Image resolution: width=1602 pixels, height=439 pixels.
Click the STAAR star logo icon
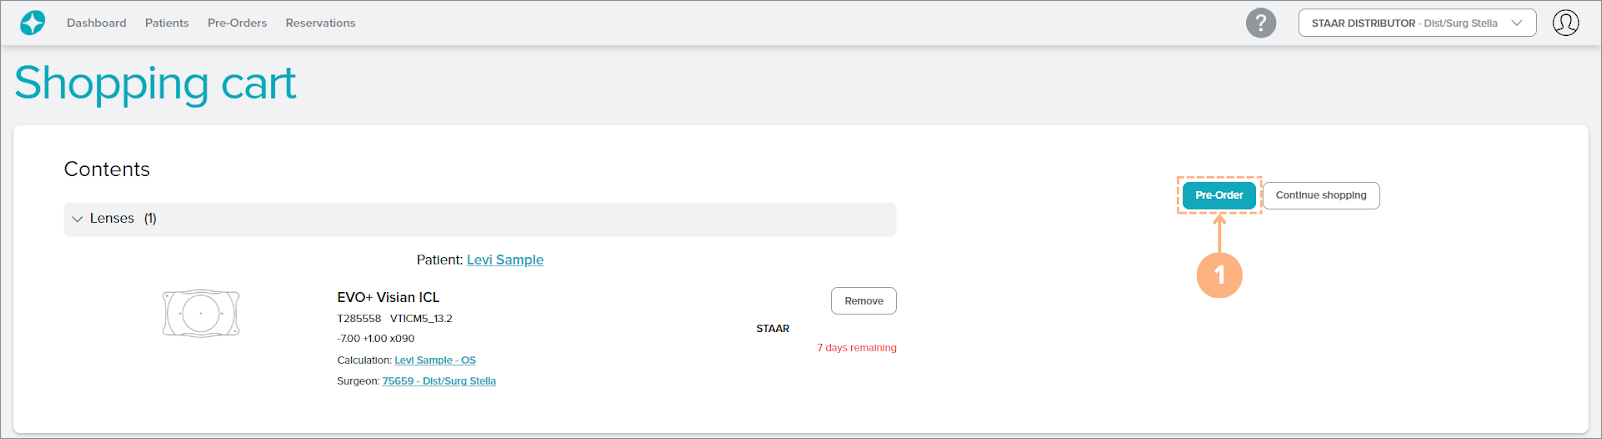coord(32,23)
